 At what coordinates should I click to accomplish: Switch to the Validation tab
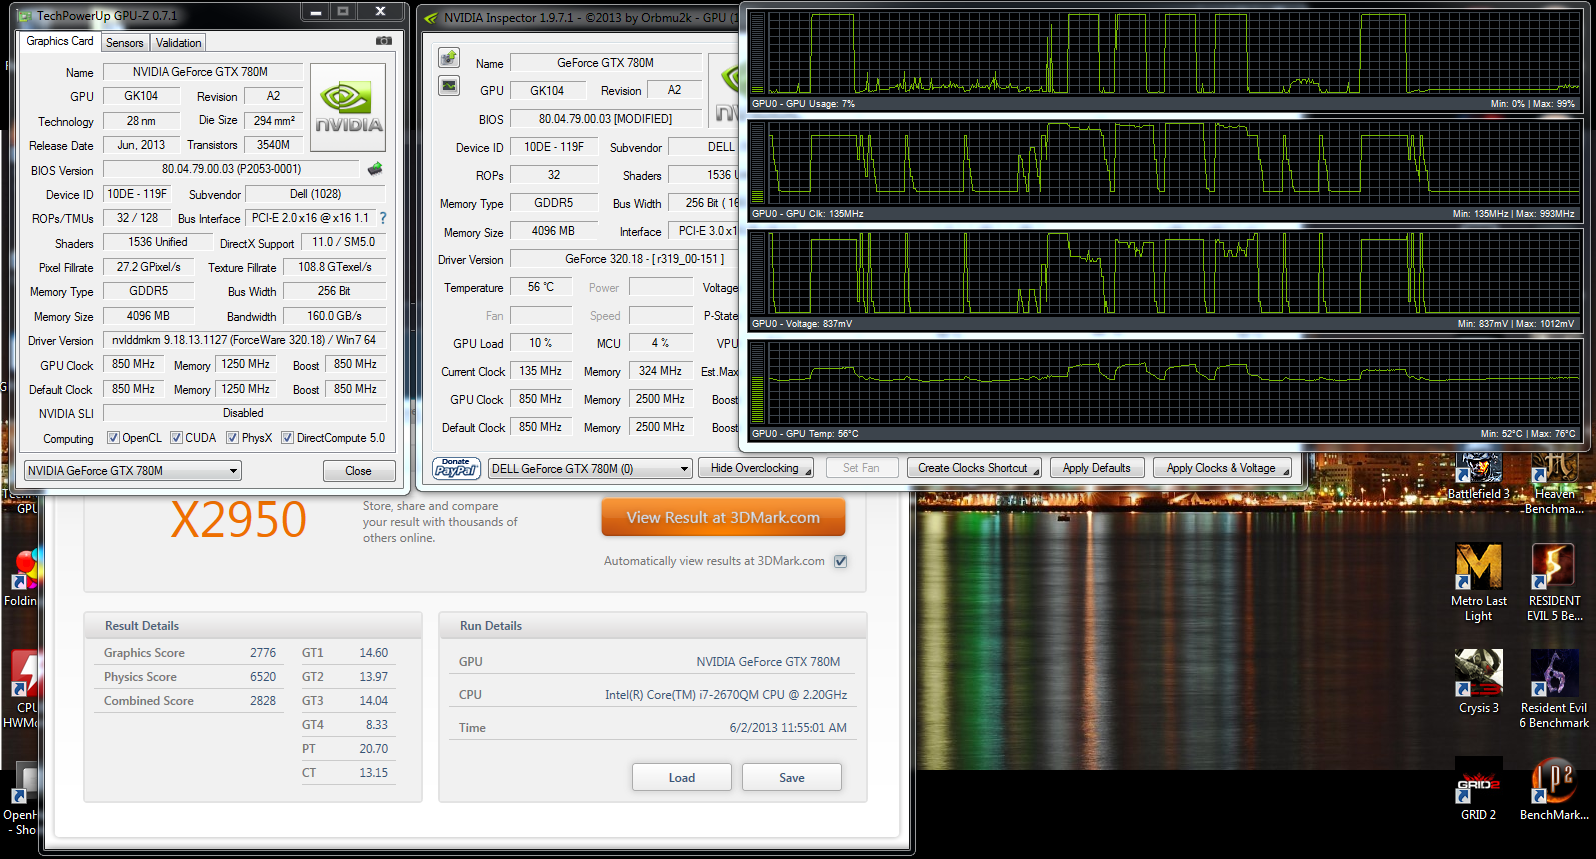(x=179, y=43)
